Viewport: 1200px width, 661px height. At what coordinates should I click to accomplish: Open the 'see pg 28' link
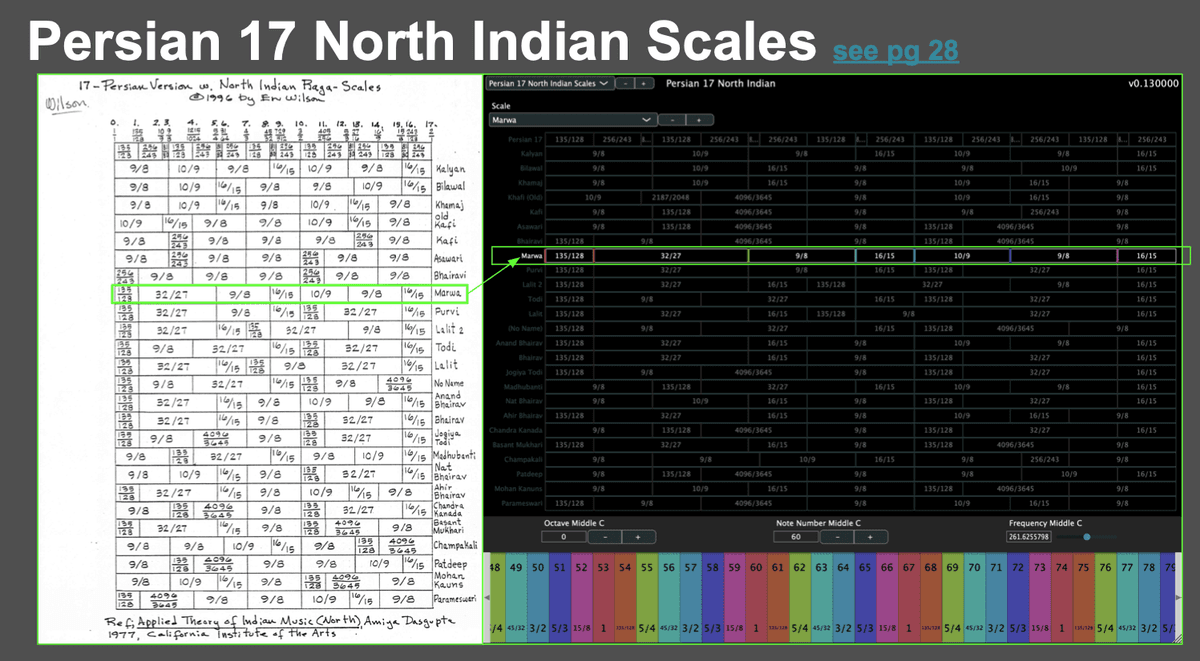point(895,50)
